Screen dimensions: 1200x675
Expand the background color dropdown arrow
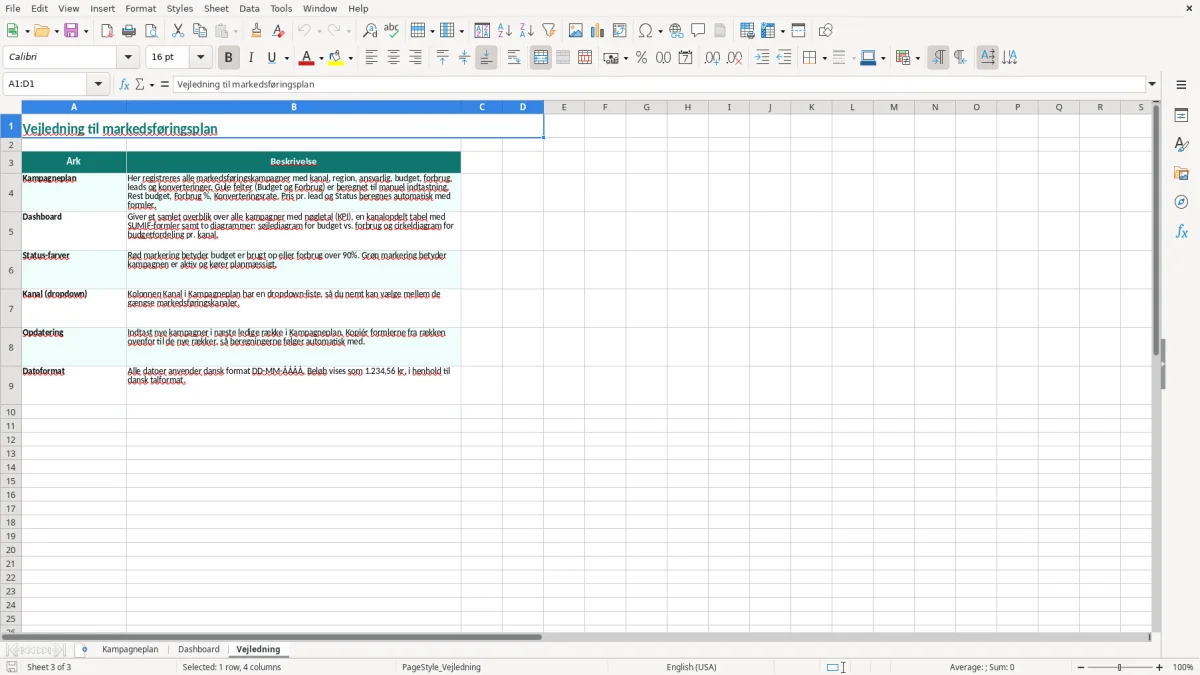pyautogui.click(x=350, y=58)
